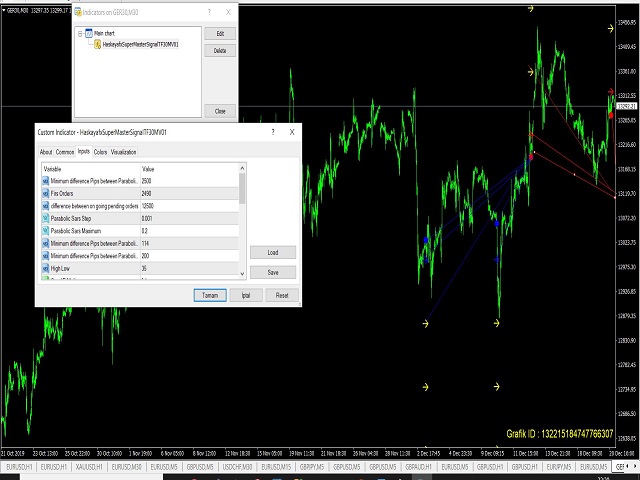Switch to the EURUSD,M30 chart tab
This screenshot has width=640, height=480.
pyautogui.click(x=127, y=467)
